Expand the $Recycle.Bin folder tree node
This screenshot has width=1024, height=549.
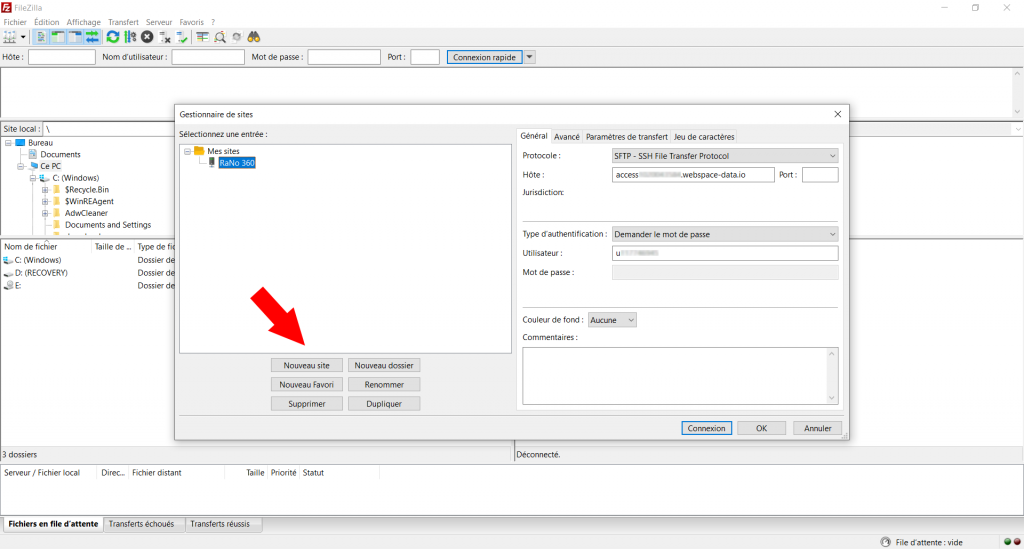click(x=45, y=189)
